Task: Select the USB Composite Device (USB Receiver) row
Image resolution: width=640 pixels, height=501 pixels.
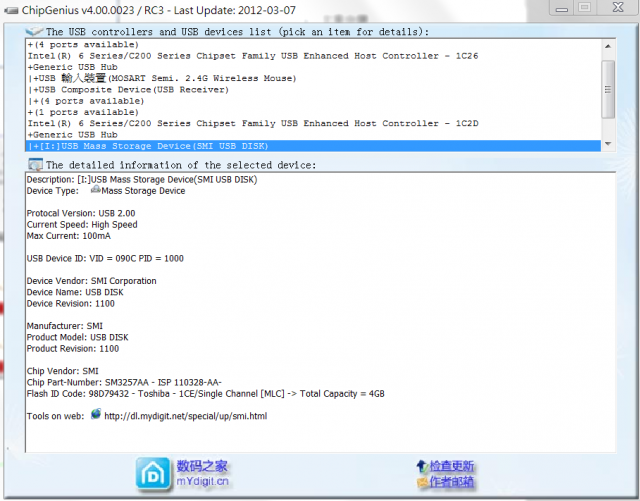Action: (x=313, y=90)
